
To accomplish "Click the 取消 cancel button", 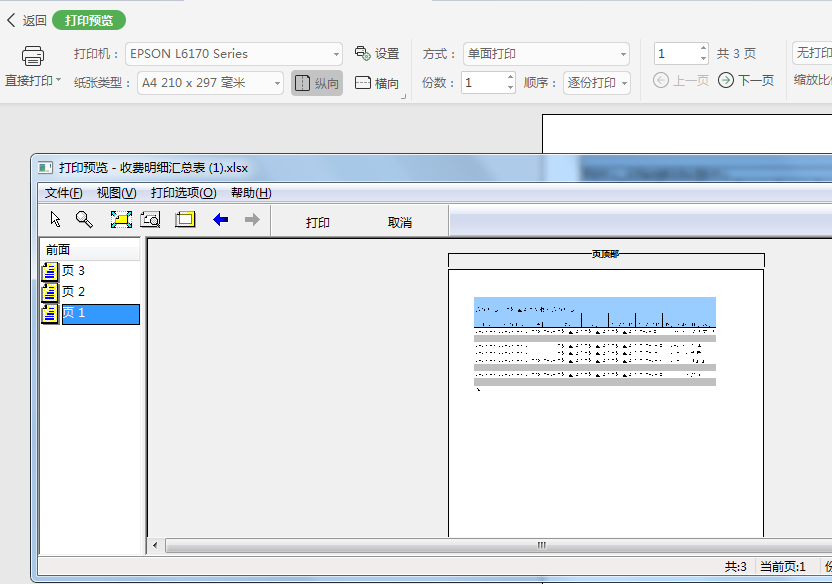I will click(400, 223).
